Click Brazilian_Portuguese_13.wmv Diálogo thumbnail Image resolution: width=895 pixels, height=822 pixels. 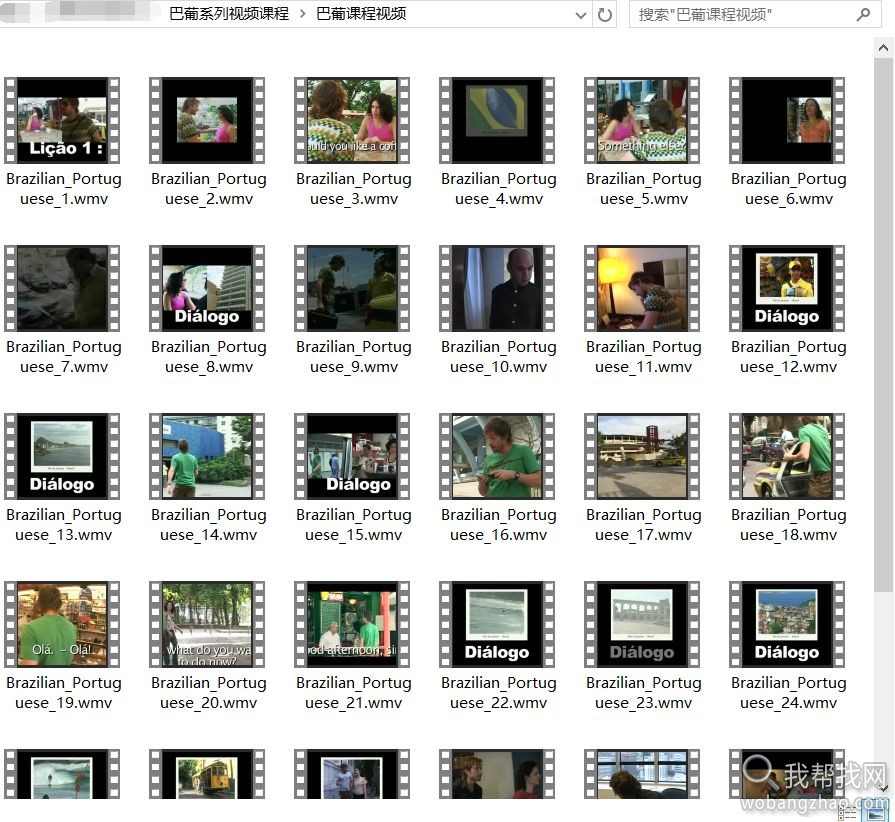[62, 456]
